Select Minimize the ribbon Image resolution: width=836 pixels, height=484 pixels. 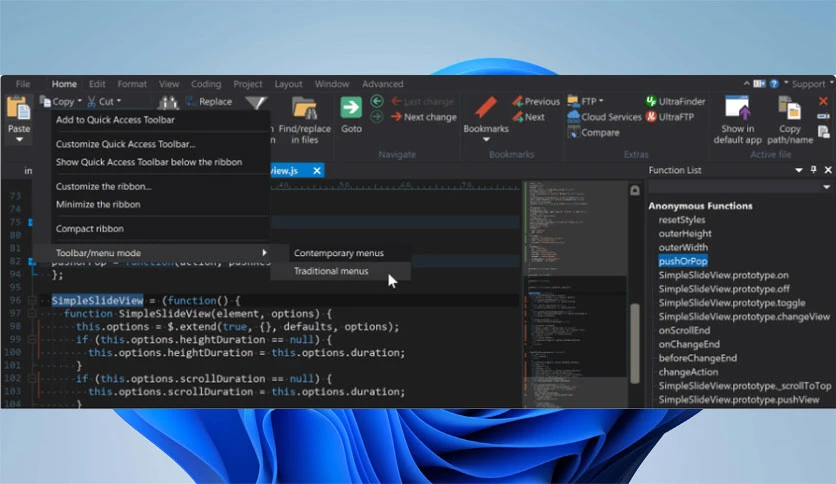point(160,205)
